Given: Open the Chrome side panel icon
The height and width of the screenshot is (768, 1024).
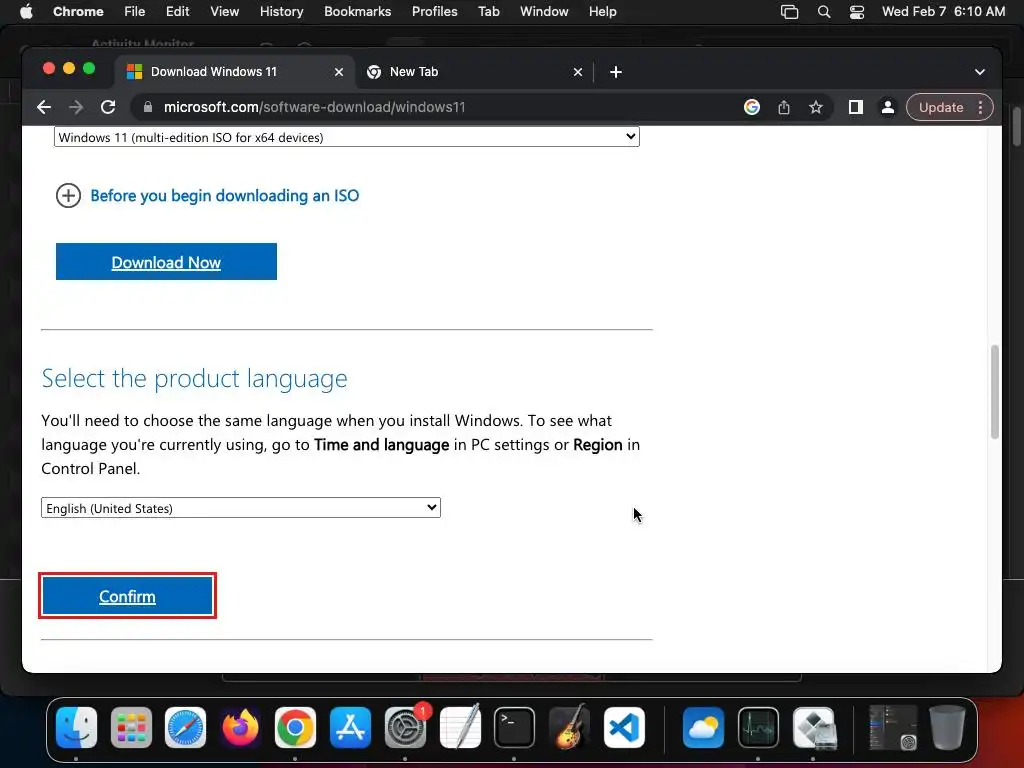Looking at the screenshot, I should [x=856, y=107].
